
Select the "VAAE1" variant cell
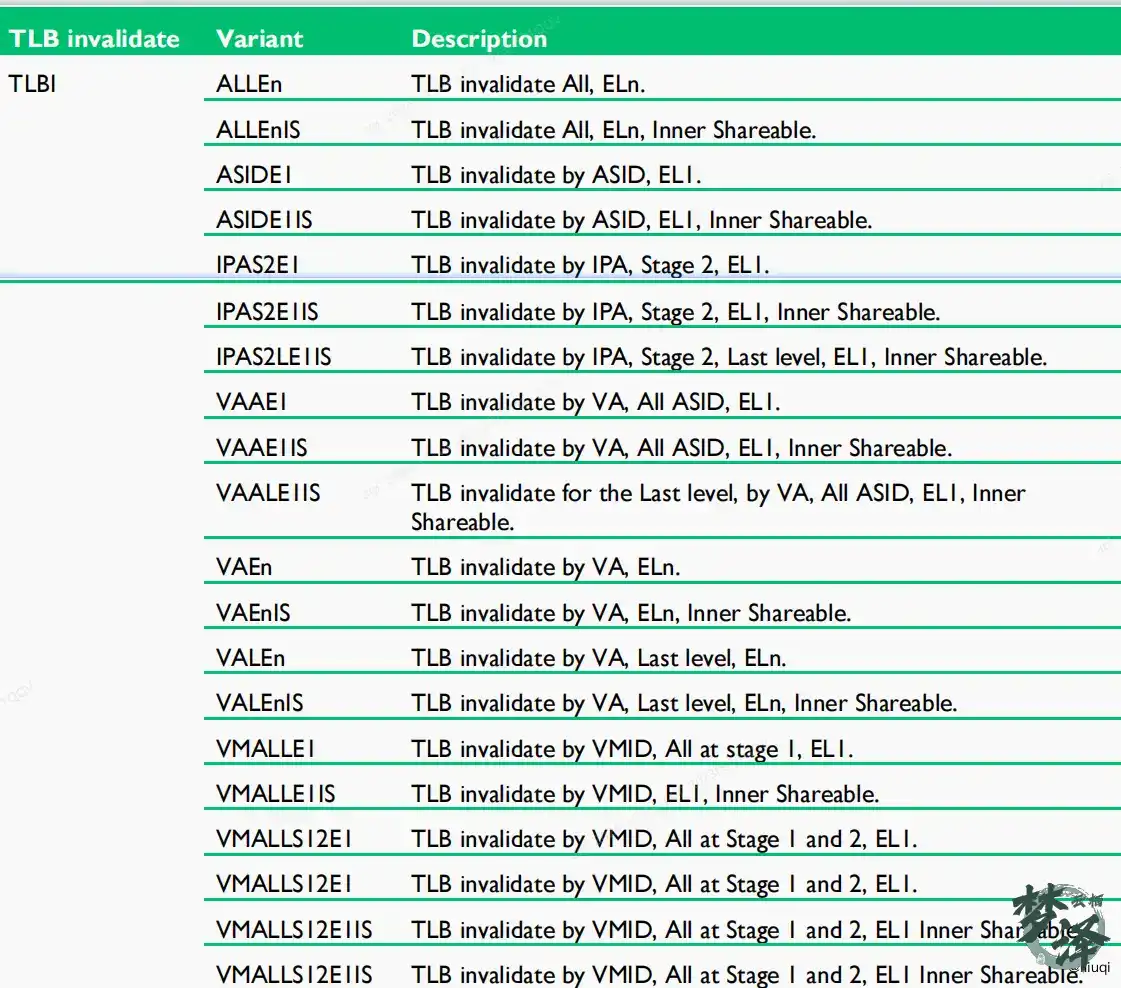coord(251,402)
